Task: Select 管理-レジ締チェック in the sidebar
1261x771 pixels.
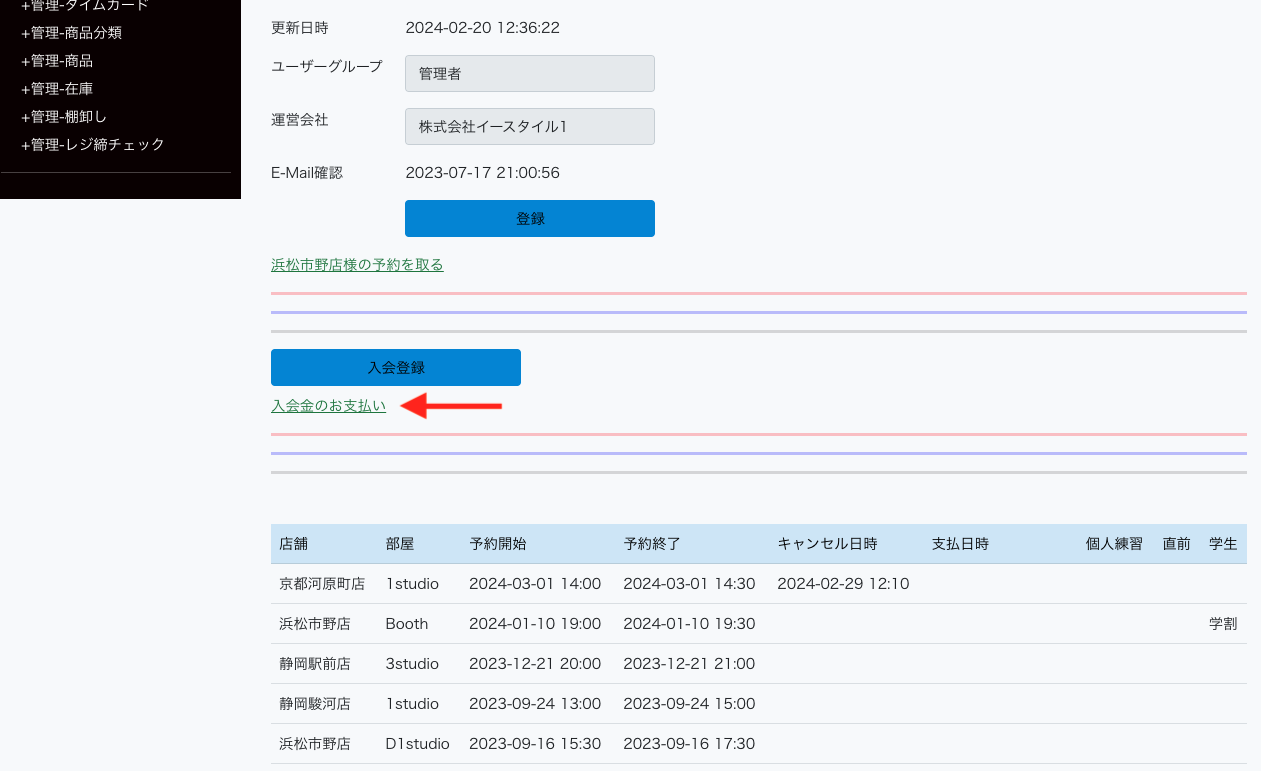Action: 92,145
